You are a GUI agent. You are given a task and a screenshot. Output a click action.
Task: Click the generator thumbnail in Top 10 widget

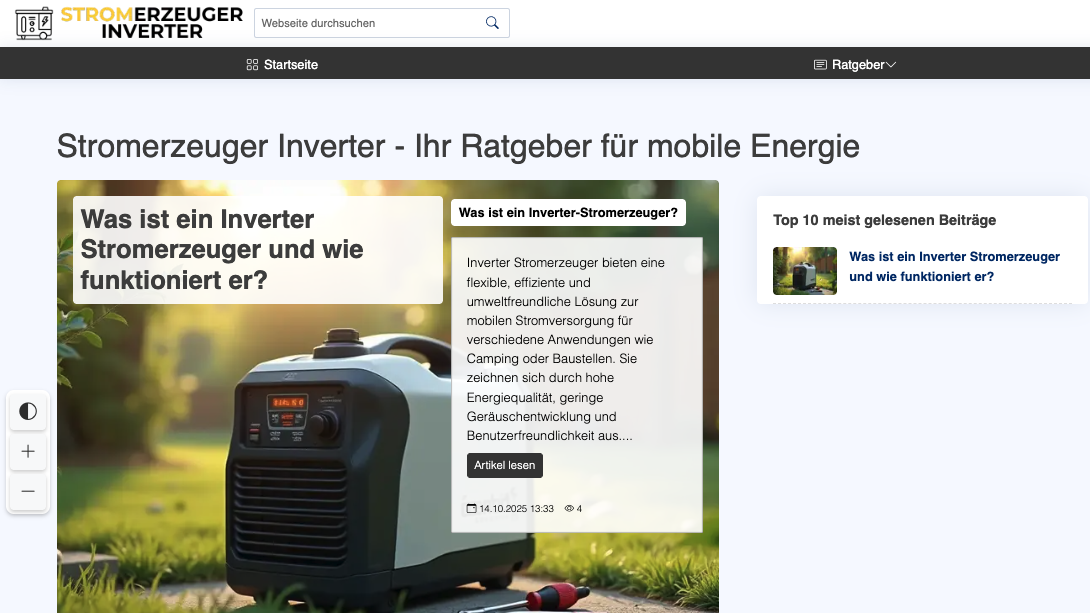tap(804, 271)
